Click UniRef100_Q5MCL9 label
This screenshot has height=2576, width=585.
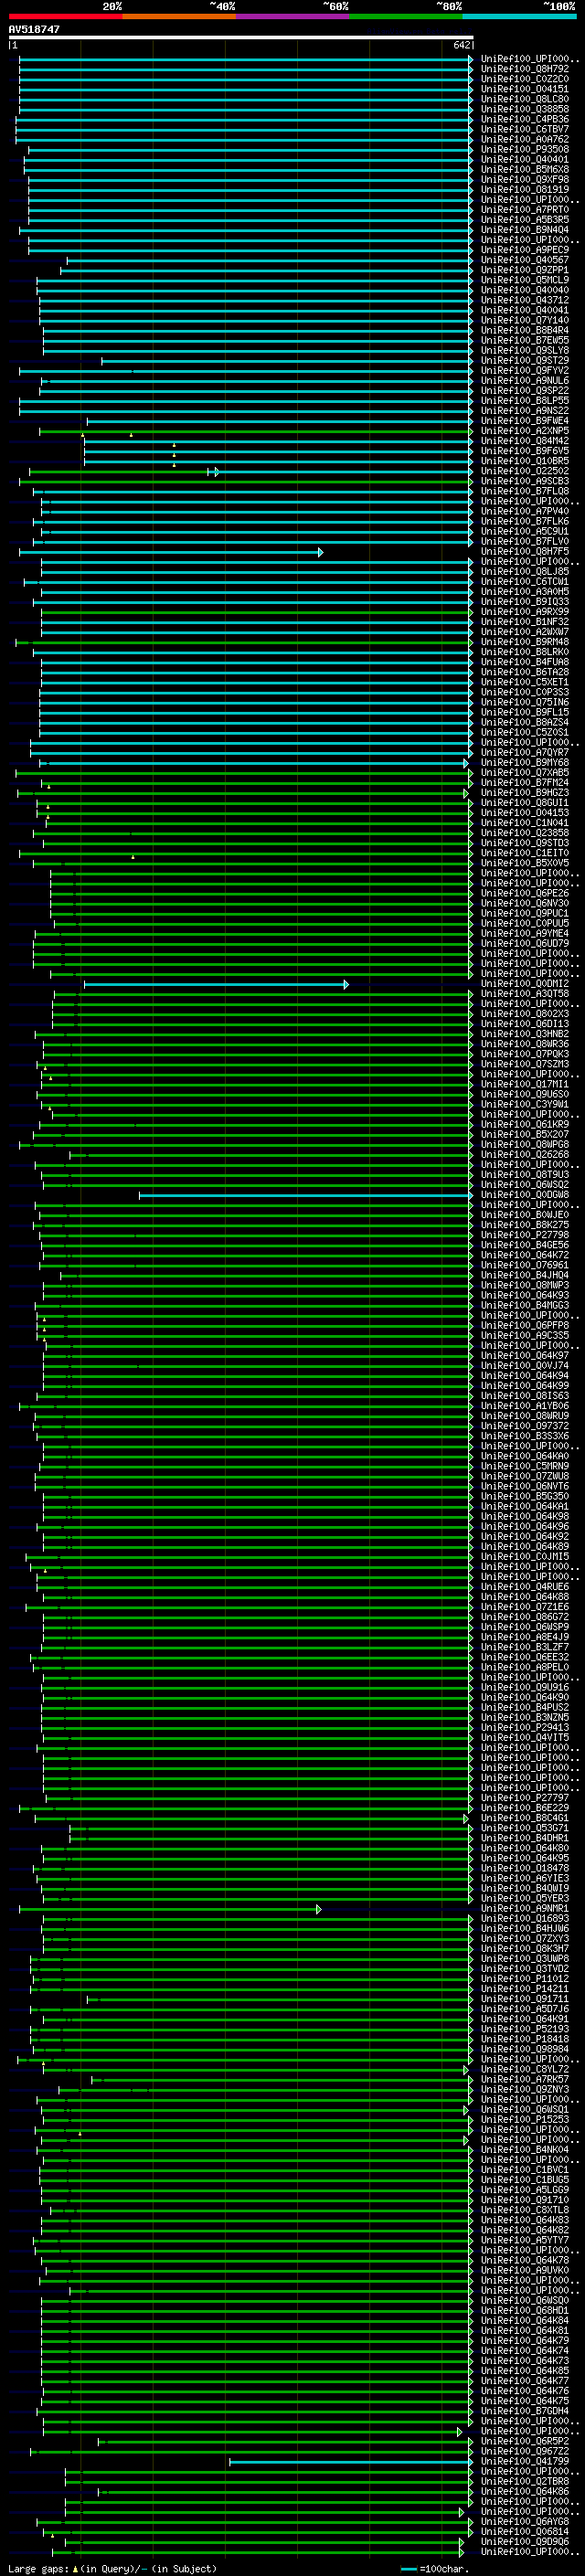coord(525,280)
